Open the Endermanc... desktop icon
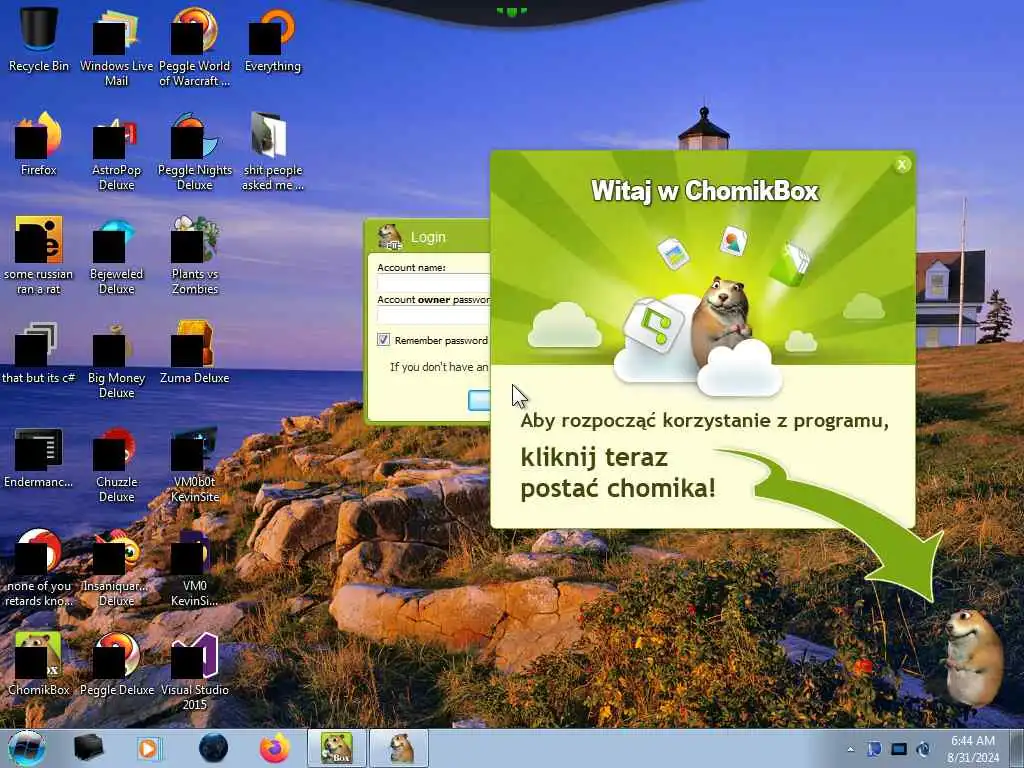The image size is (1024, 768). (x=39, y=456)
